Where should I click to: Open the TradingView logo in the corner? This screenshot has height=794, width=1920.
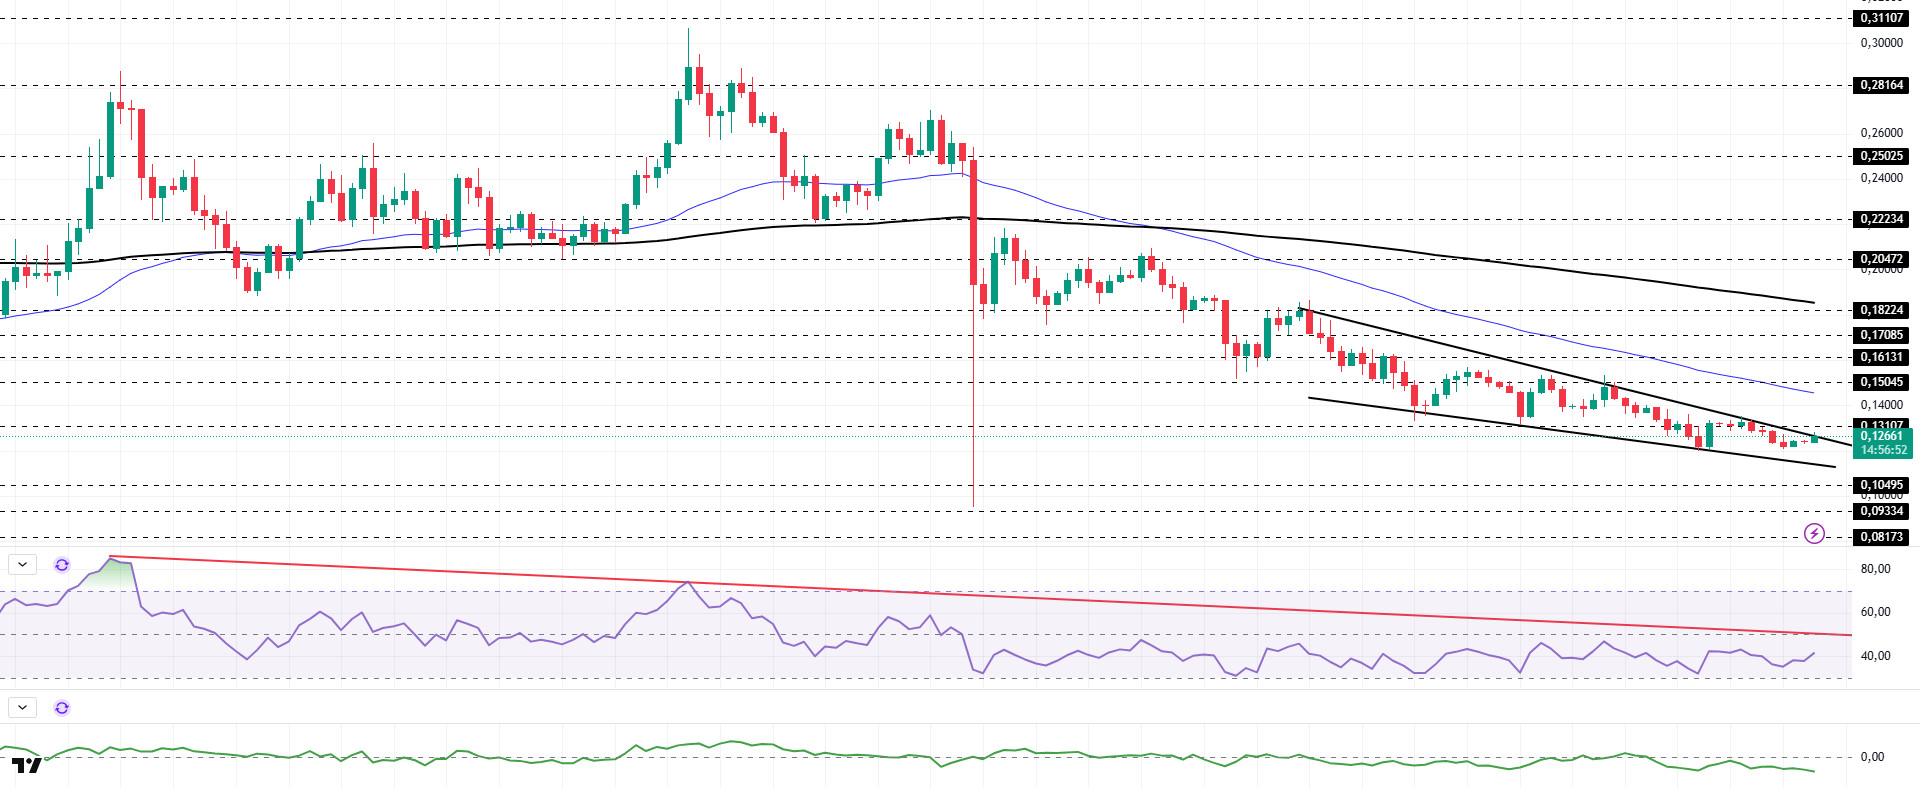(x=27, y=766)
